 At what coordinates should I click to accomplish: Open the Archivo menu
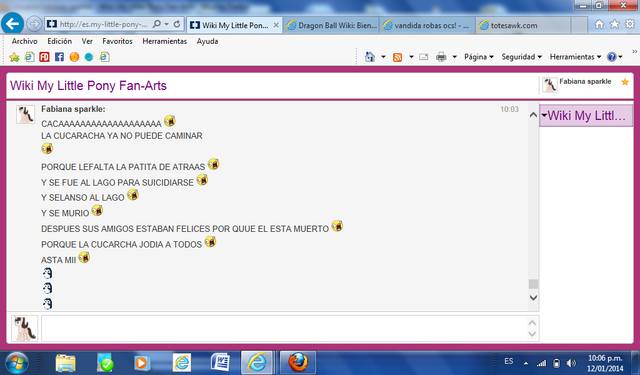coord(24,41)
